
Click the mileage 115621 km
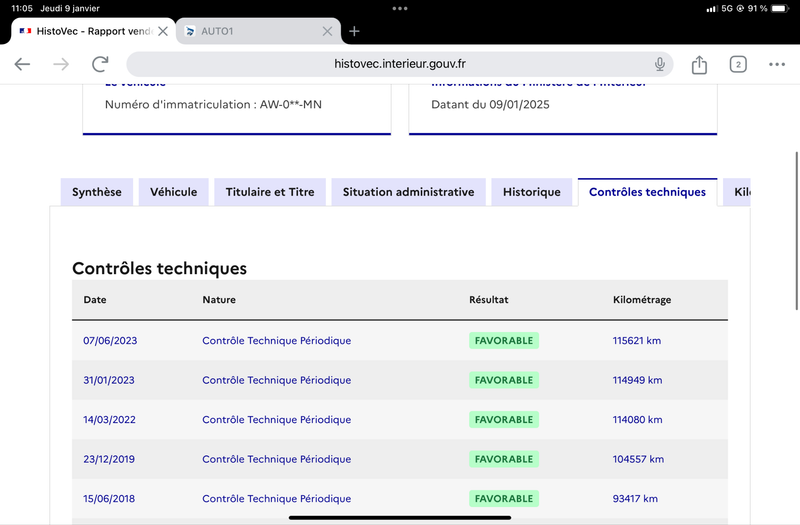[x=637, y=340]
